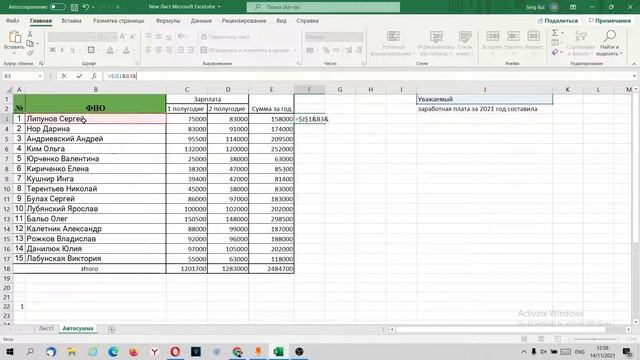Open Найти и выделить dropdown
This screenshot has height=360, width=640.
tap(609, 43)
